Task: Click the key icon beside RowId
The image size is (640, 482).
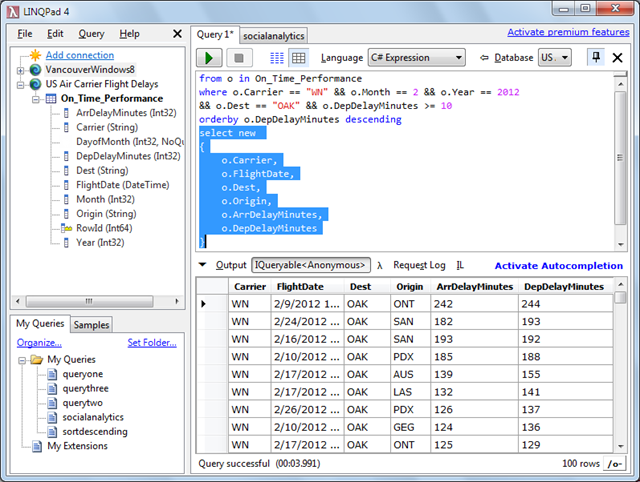Action: 66,228
